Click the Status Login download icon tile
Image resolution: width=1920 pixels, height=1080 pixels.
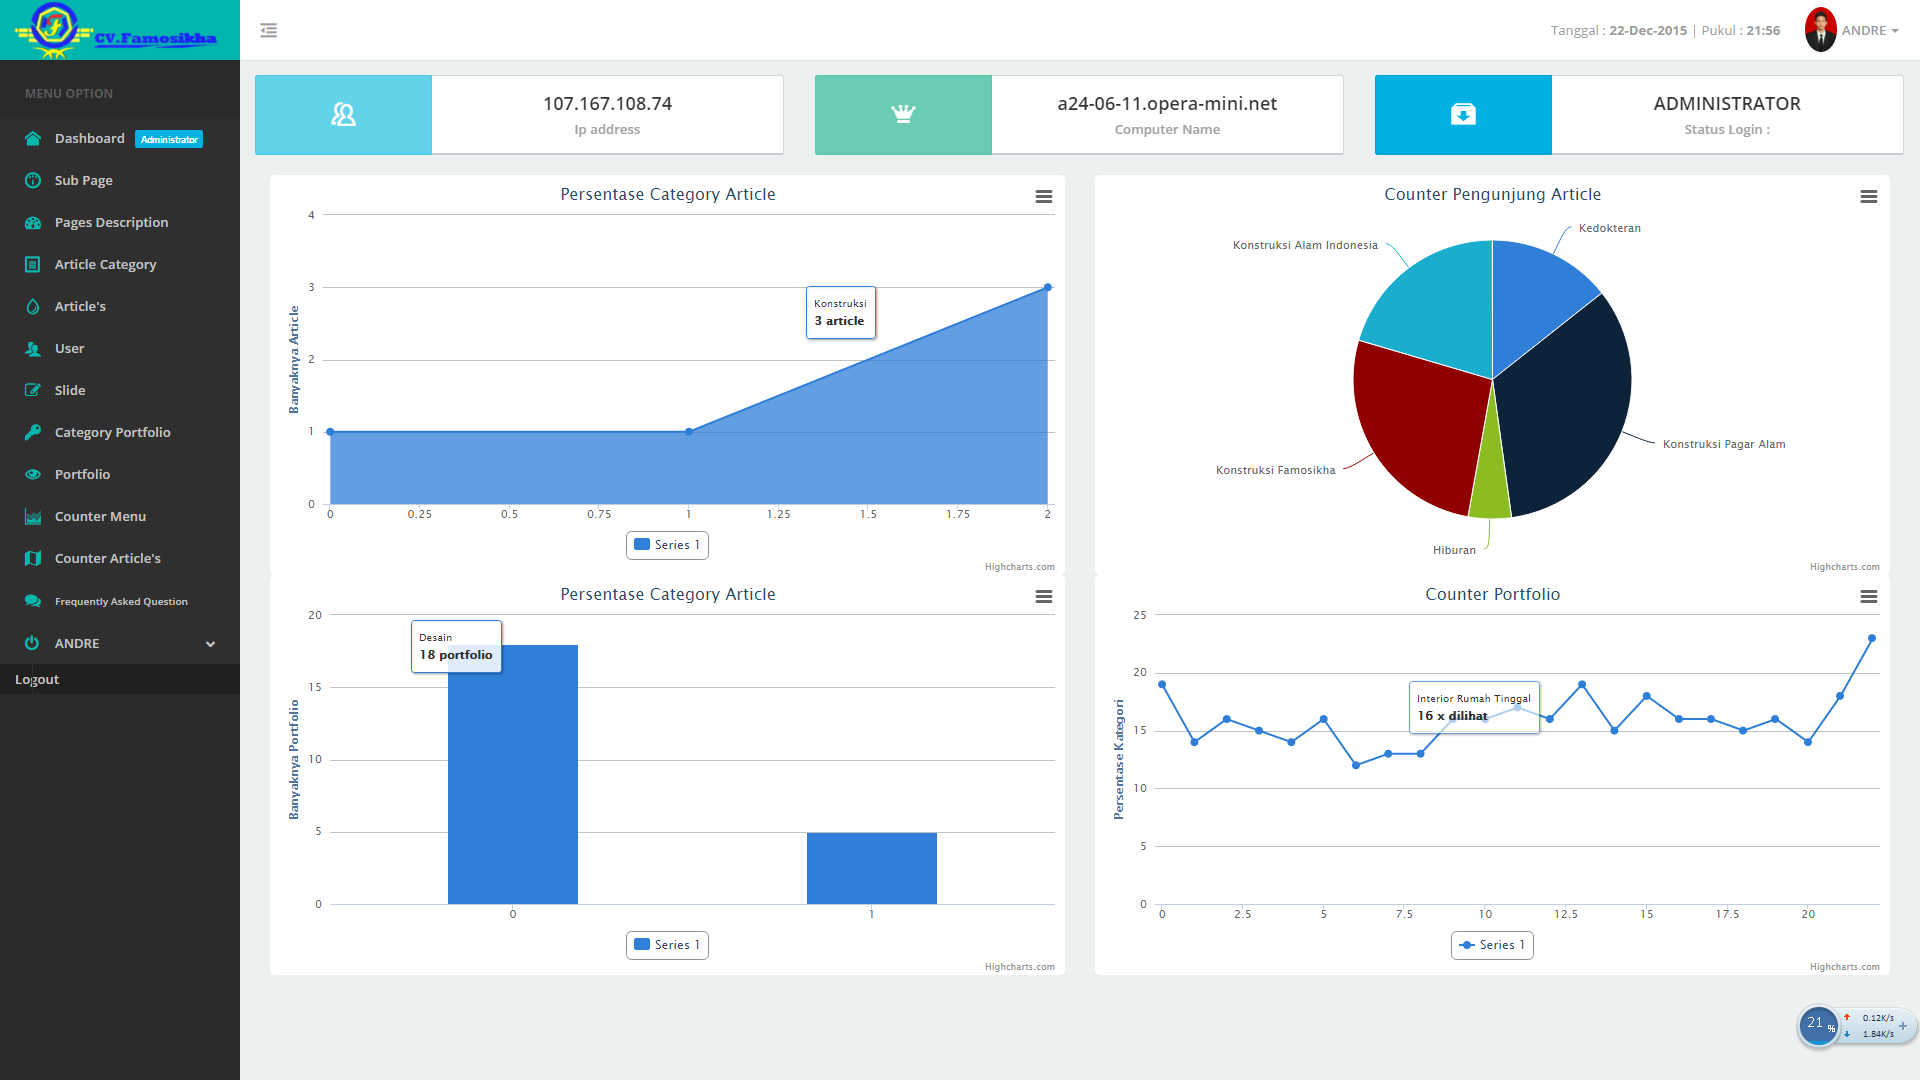point(1462,115)
